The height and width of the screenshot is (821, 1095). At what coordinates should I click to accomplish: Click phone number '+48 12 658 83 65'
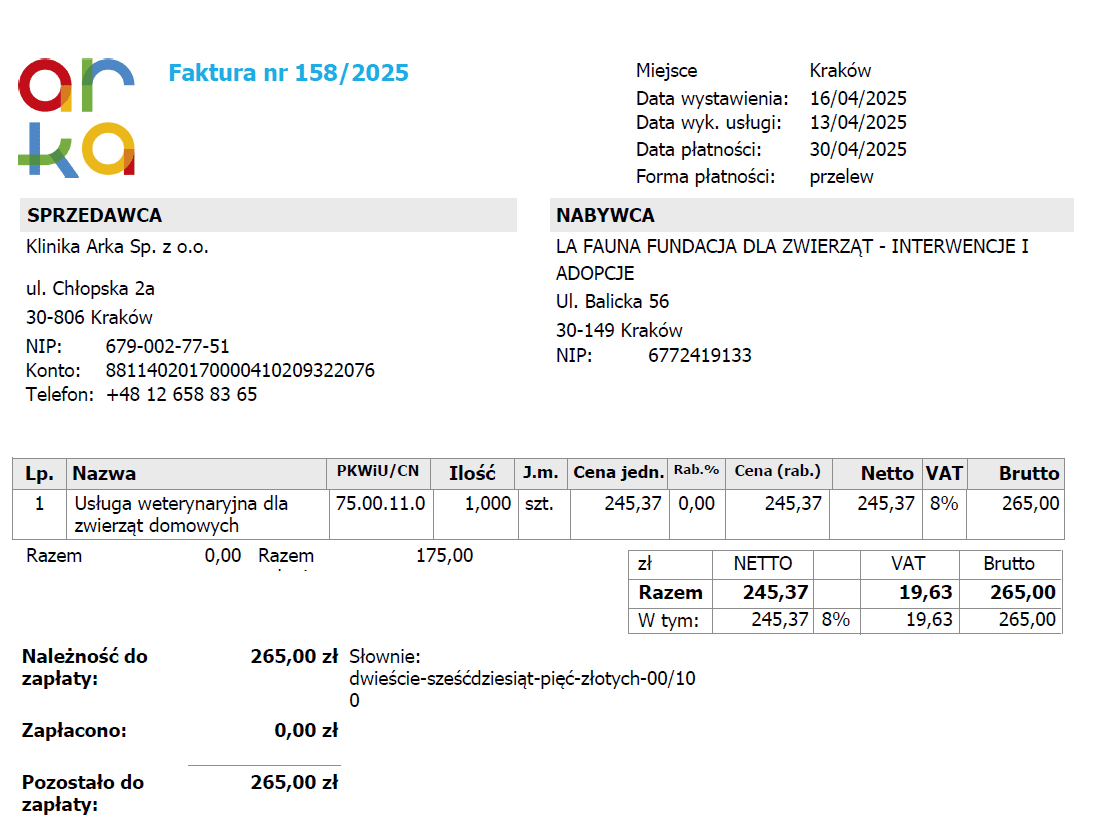181,394
